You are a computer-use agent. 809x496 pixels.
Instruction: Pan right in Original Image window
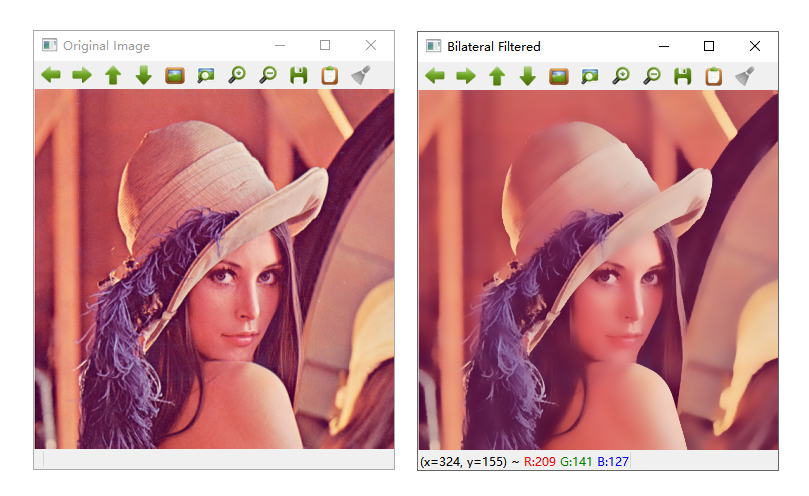[x=82, y=75]
